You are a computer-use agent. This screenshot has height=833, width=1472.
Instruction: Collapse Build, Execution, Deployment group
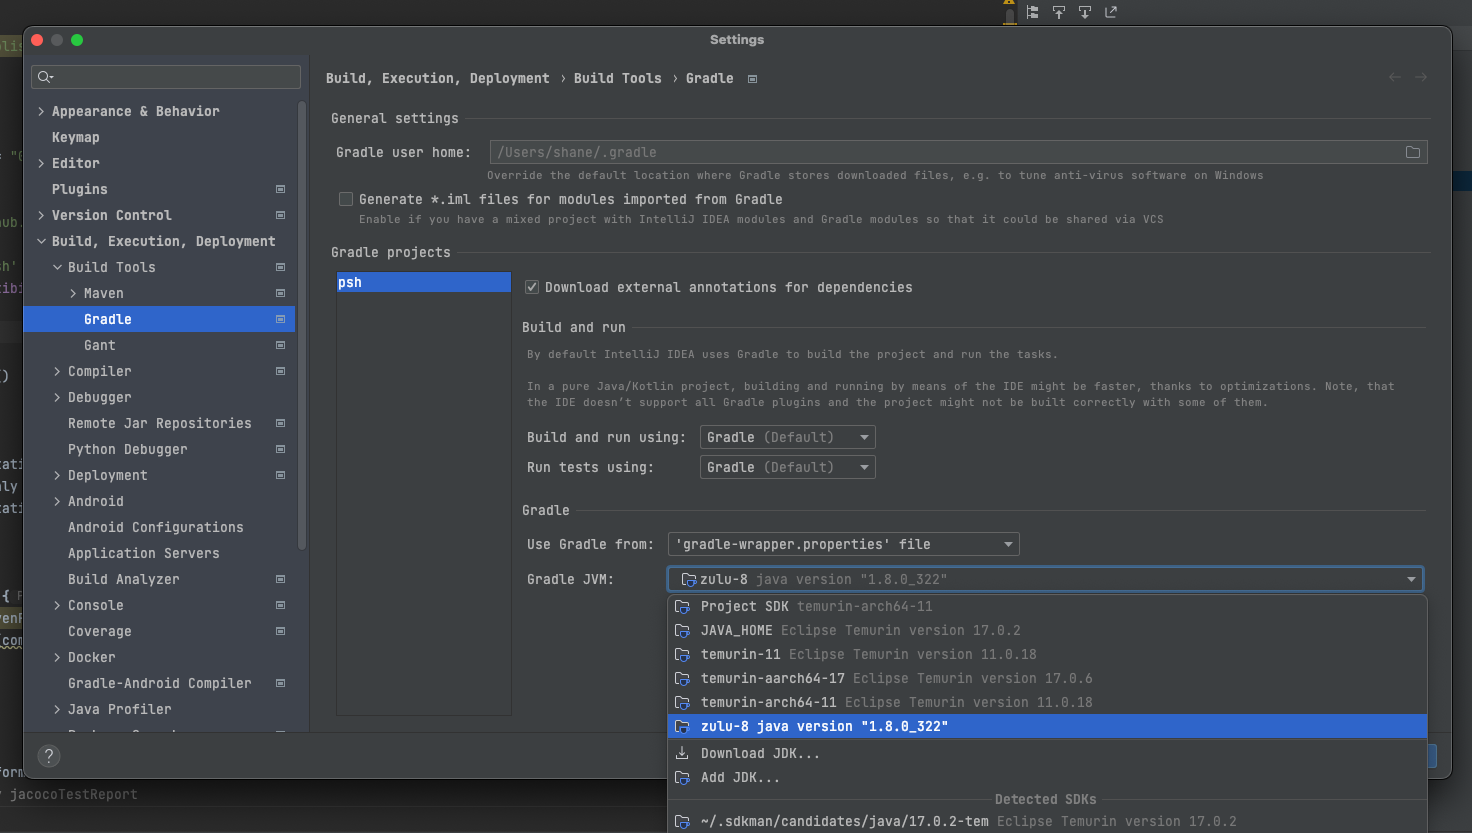point(41,241)
